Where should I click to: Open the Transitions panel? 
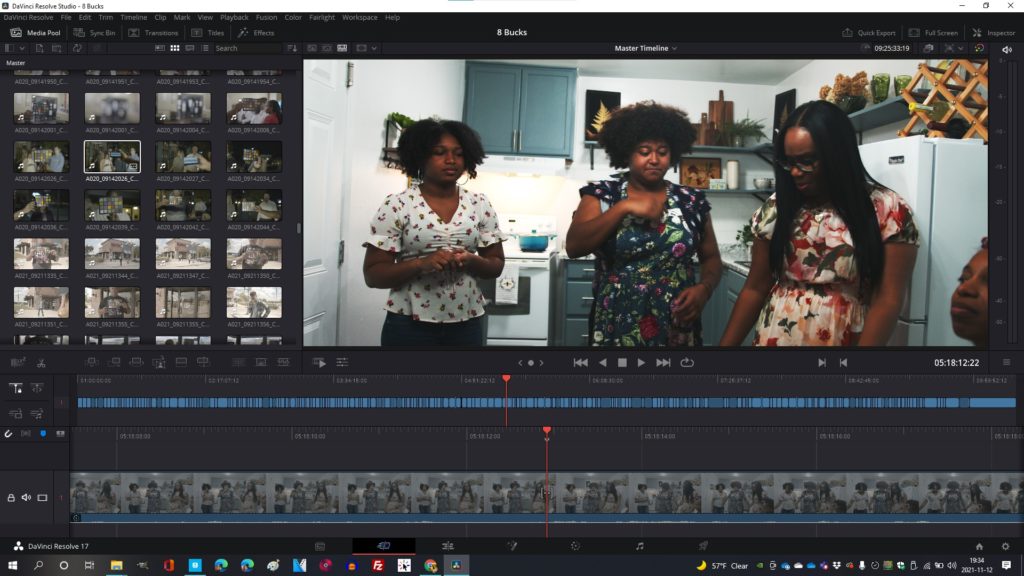click(x=153, y=32)
